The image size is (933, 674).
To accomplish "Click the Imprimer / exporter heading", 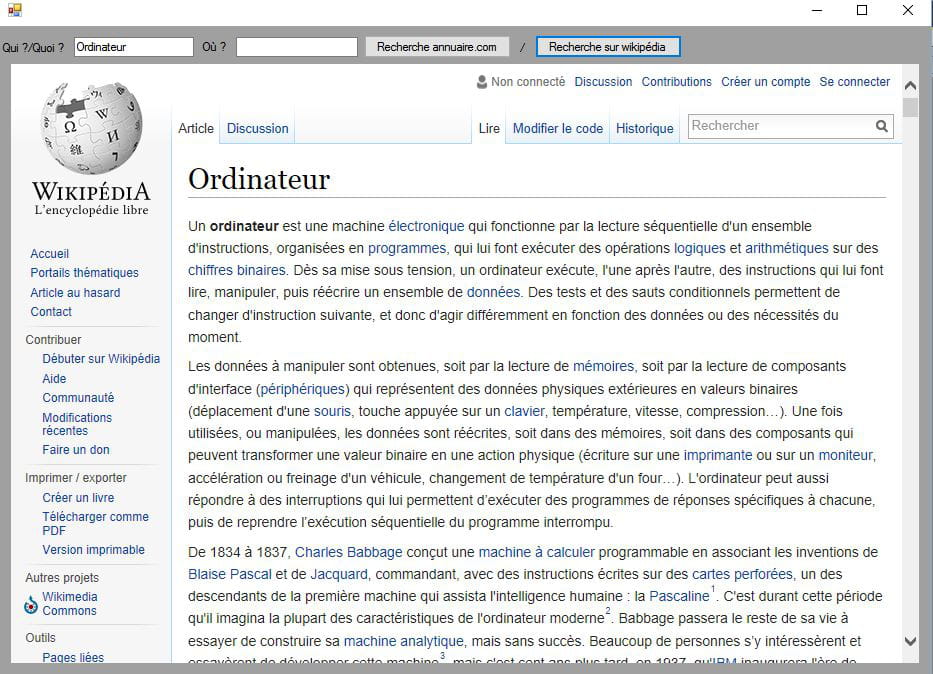I will coord(76,478).
